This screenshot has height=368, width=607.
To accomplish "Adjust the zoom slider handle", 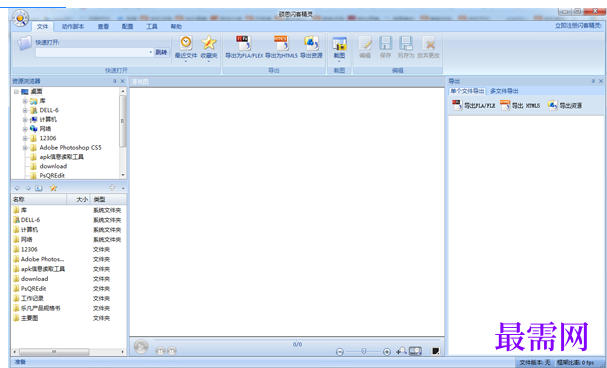I will click(364, 351).
